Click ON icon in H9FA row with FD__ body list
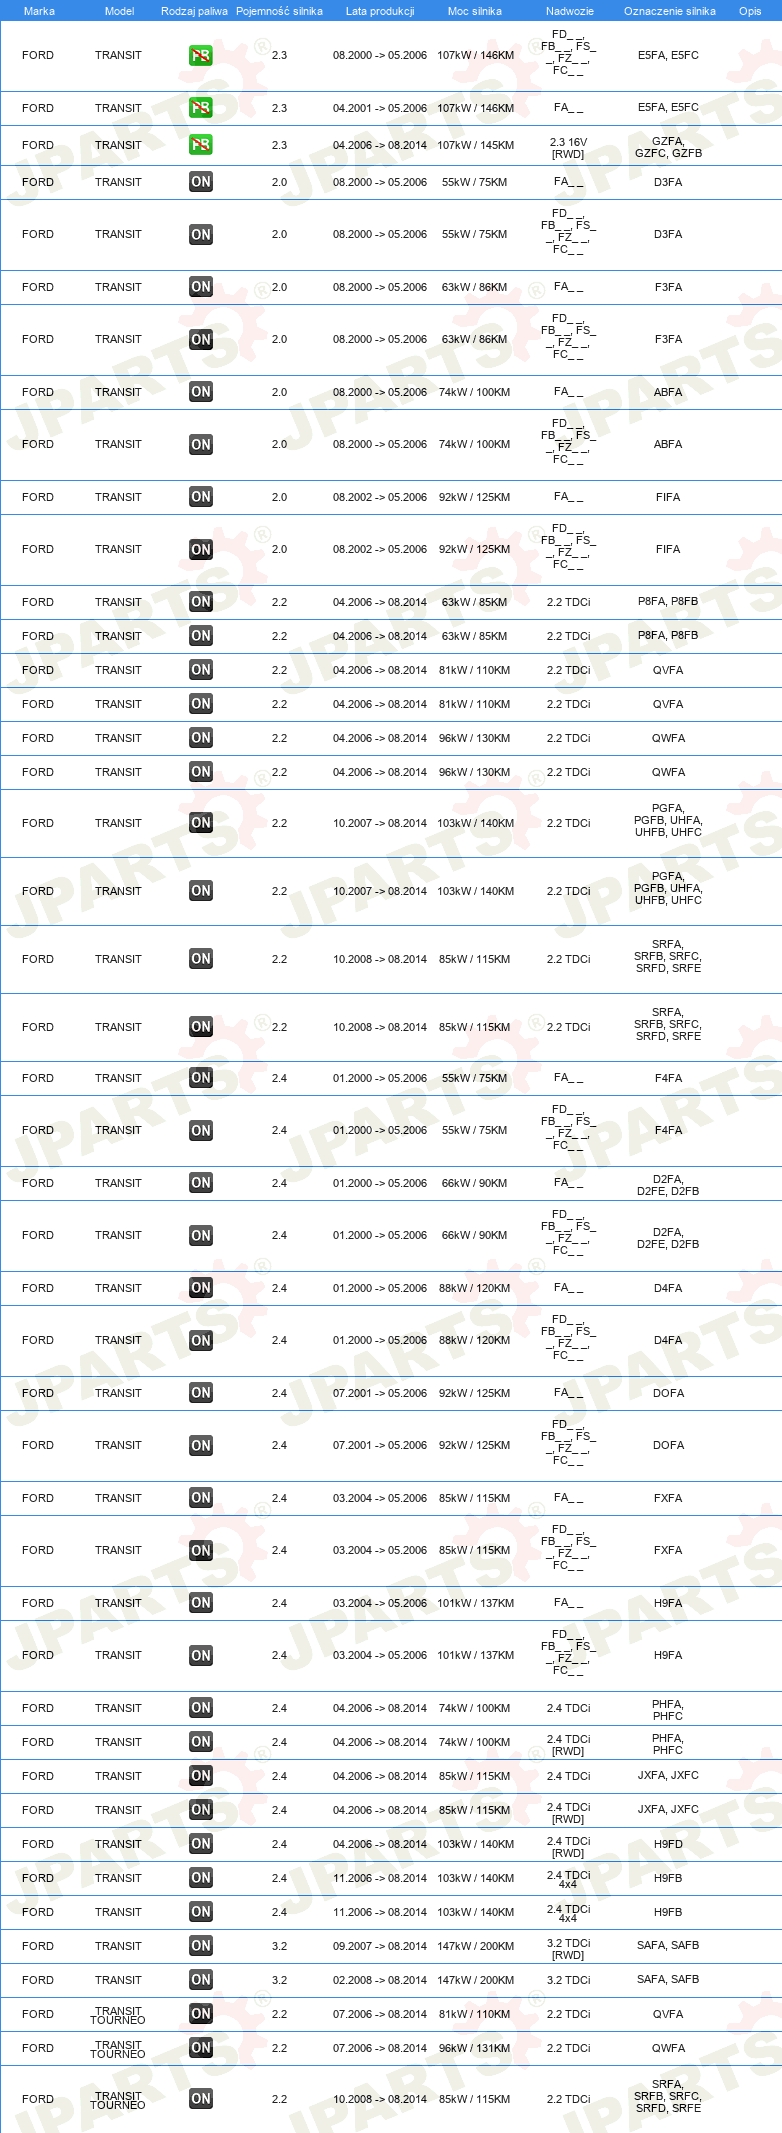Viewport: 782px width, 2133px height. tap(201, 1656)
